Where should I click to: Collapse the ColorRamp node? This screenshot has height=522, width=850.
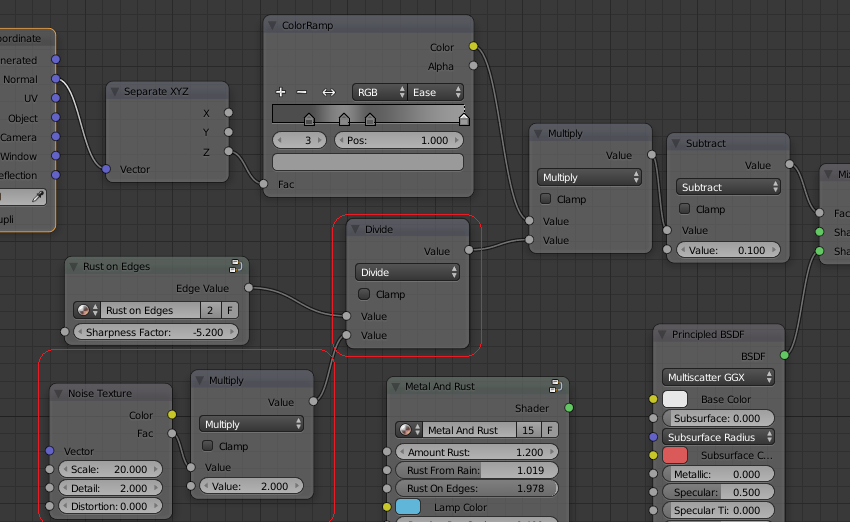(x=272, y=25)
